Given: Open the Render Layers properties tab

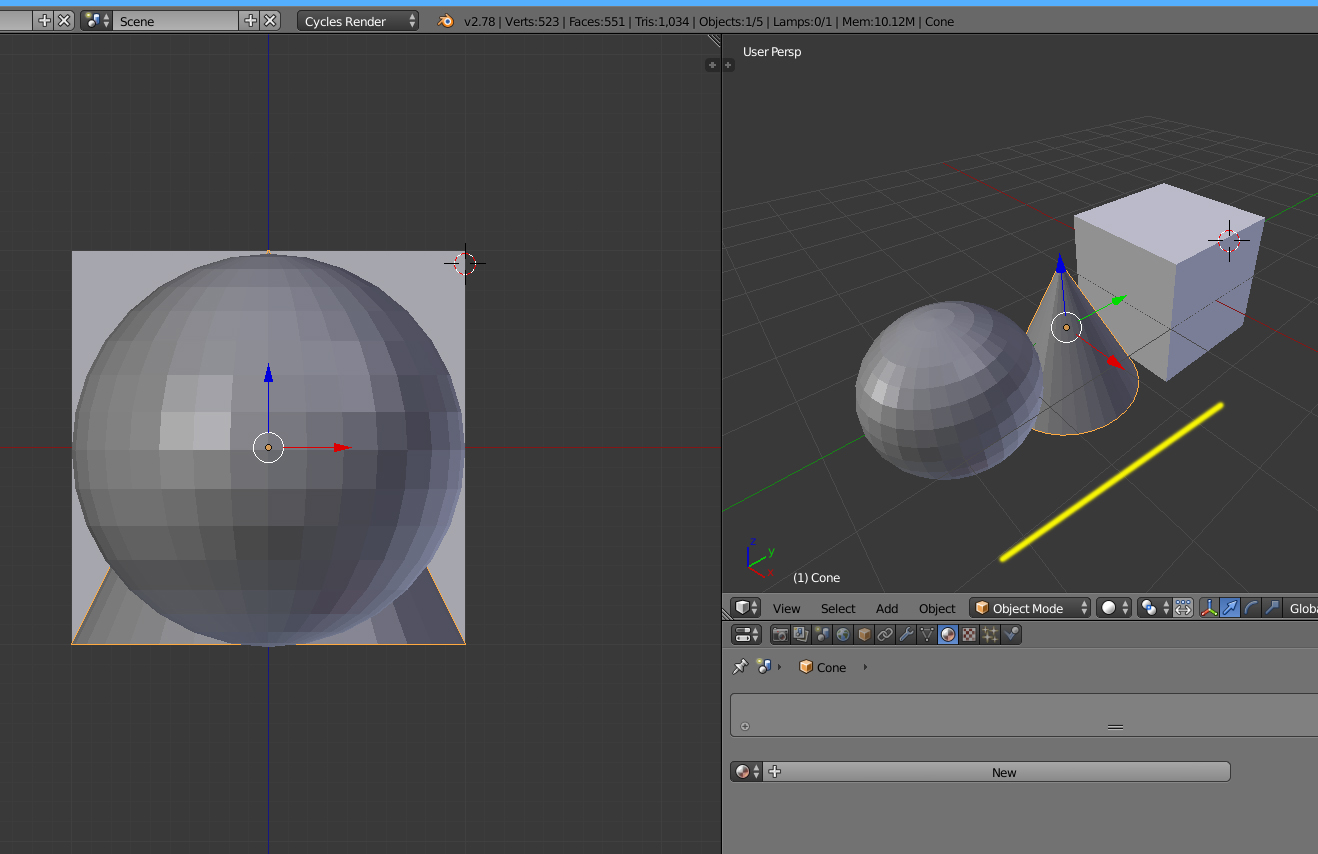Looking at the screenshot, I should click(801, 634).
